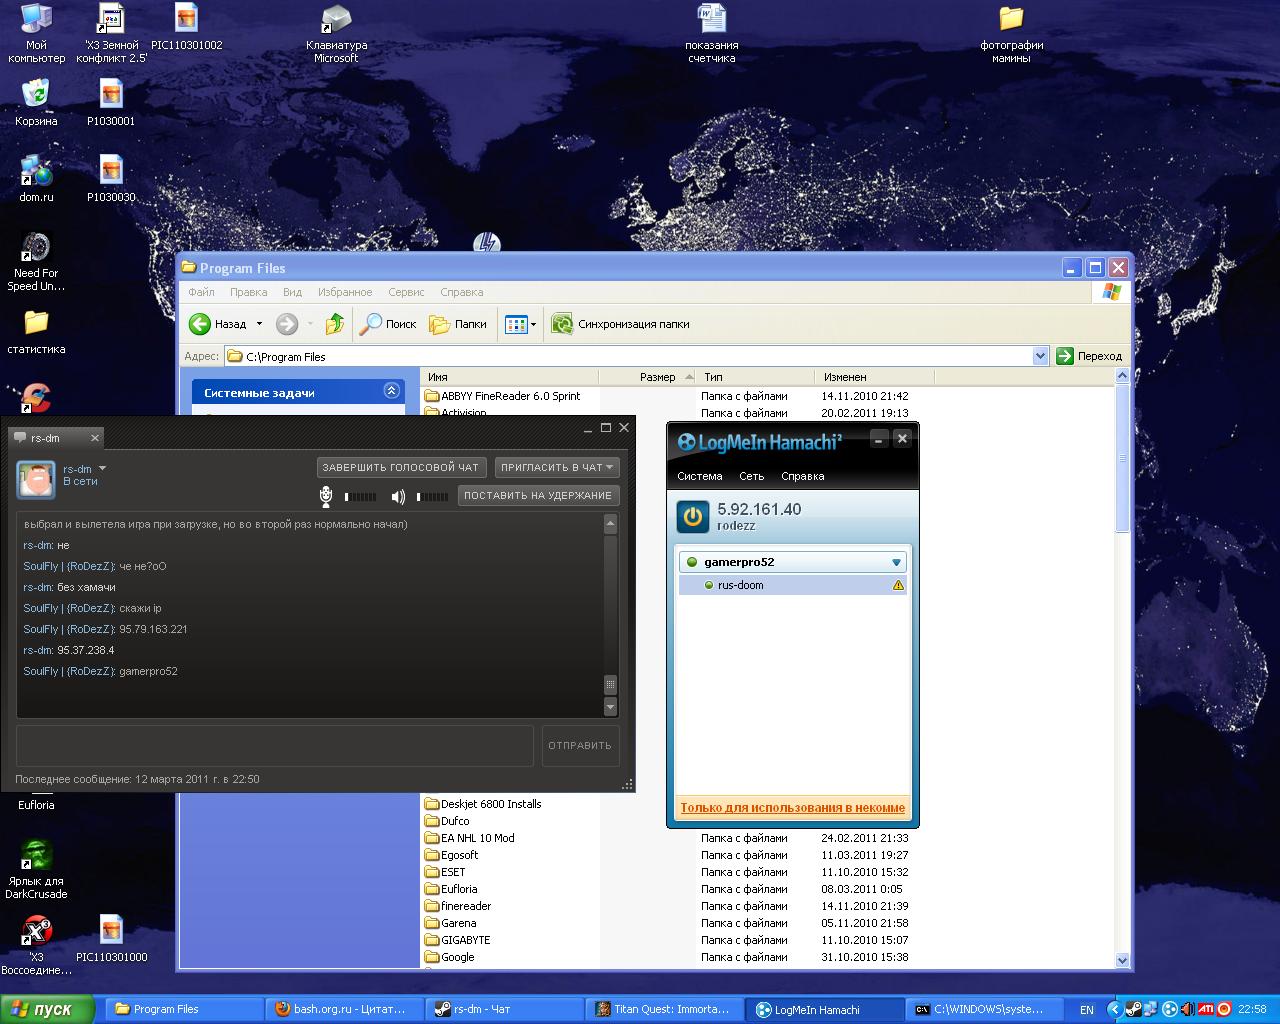Click the folder sync (Синхронизация папки) icon

[x=562, y=324]
